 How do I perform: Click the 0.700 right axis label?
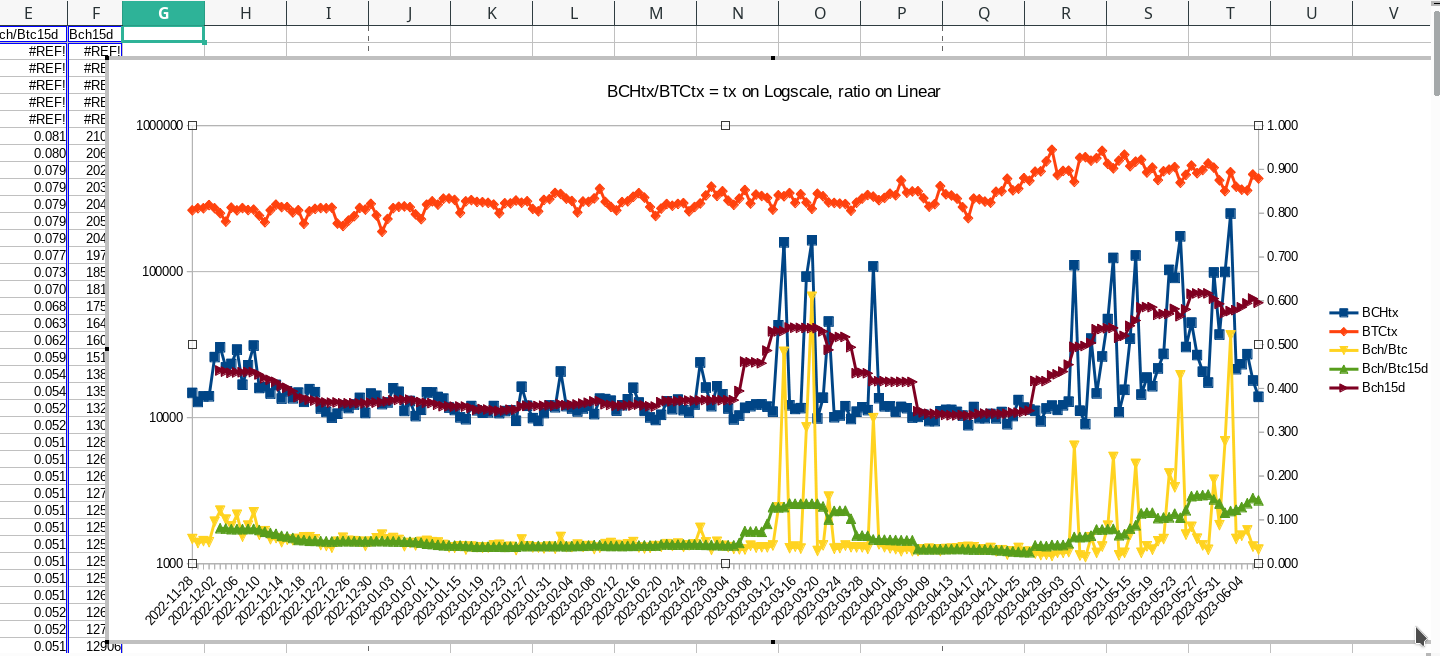pos(1282,257)
